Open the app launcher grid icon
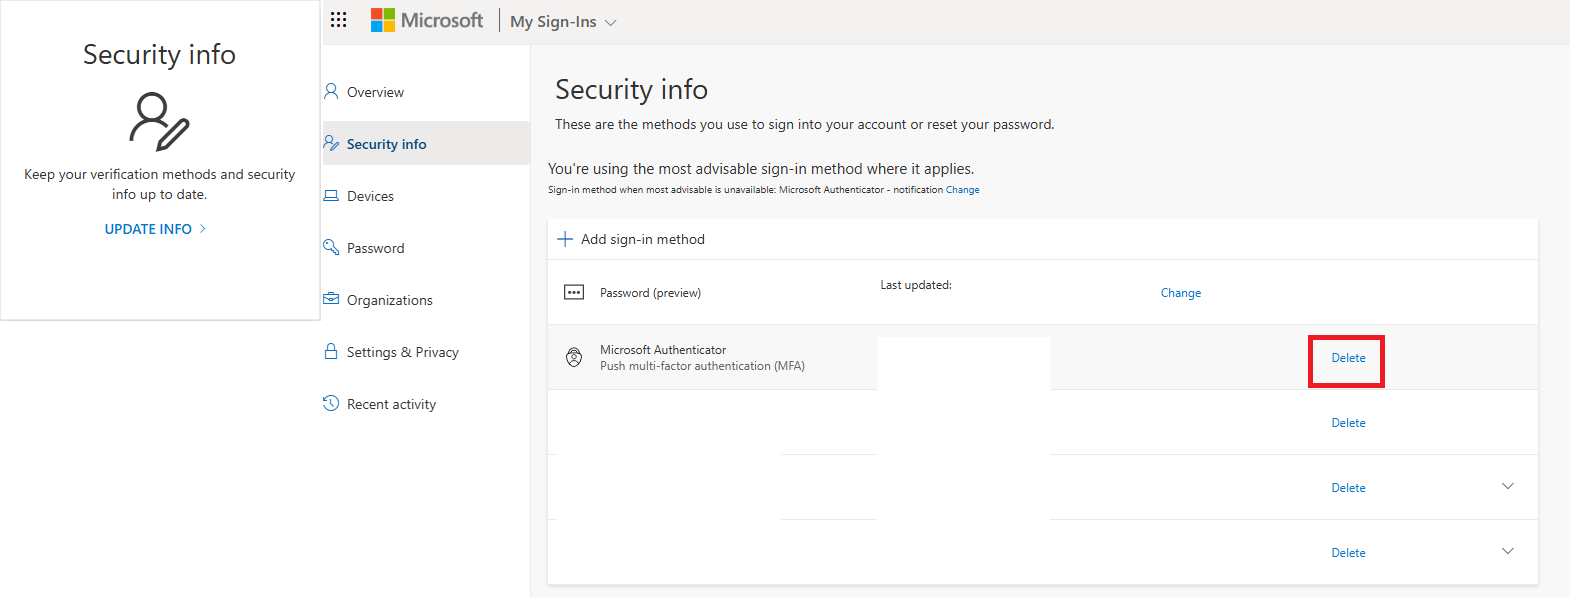This screenshot has height=598, width=1570. (338, 20)
